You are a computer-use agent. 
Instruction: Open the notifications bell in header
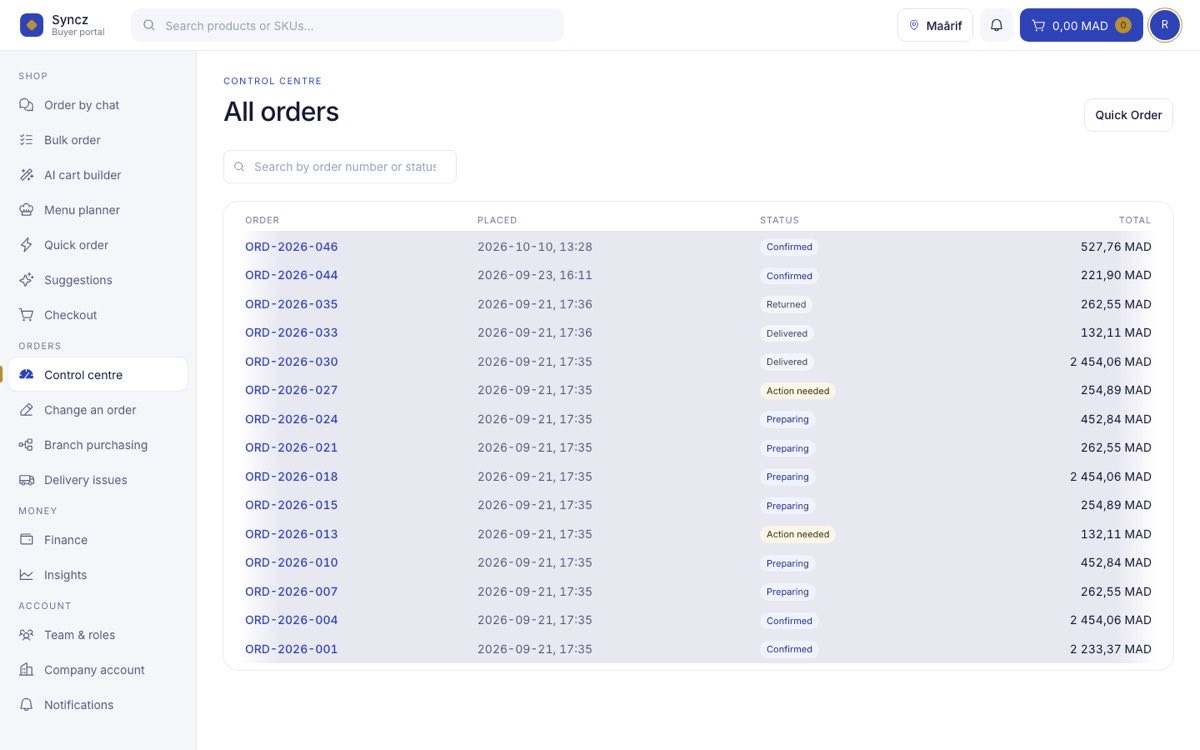pos(996,25)
